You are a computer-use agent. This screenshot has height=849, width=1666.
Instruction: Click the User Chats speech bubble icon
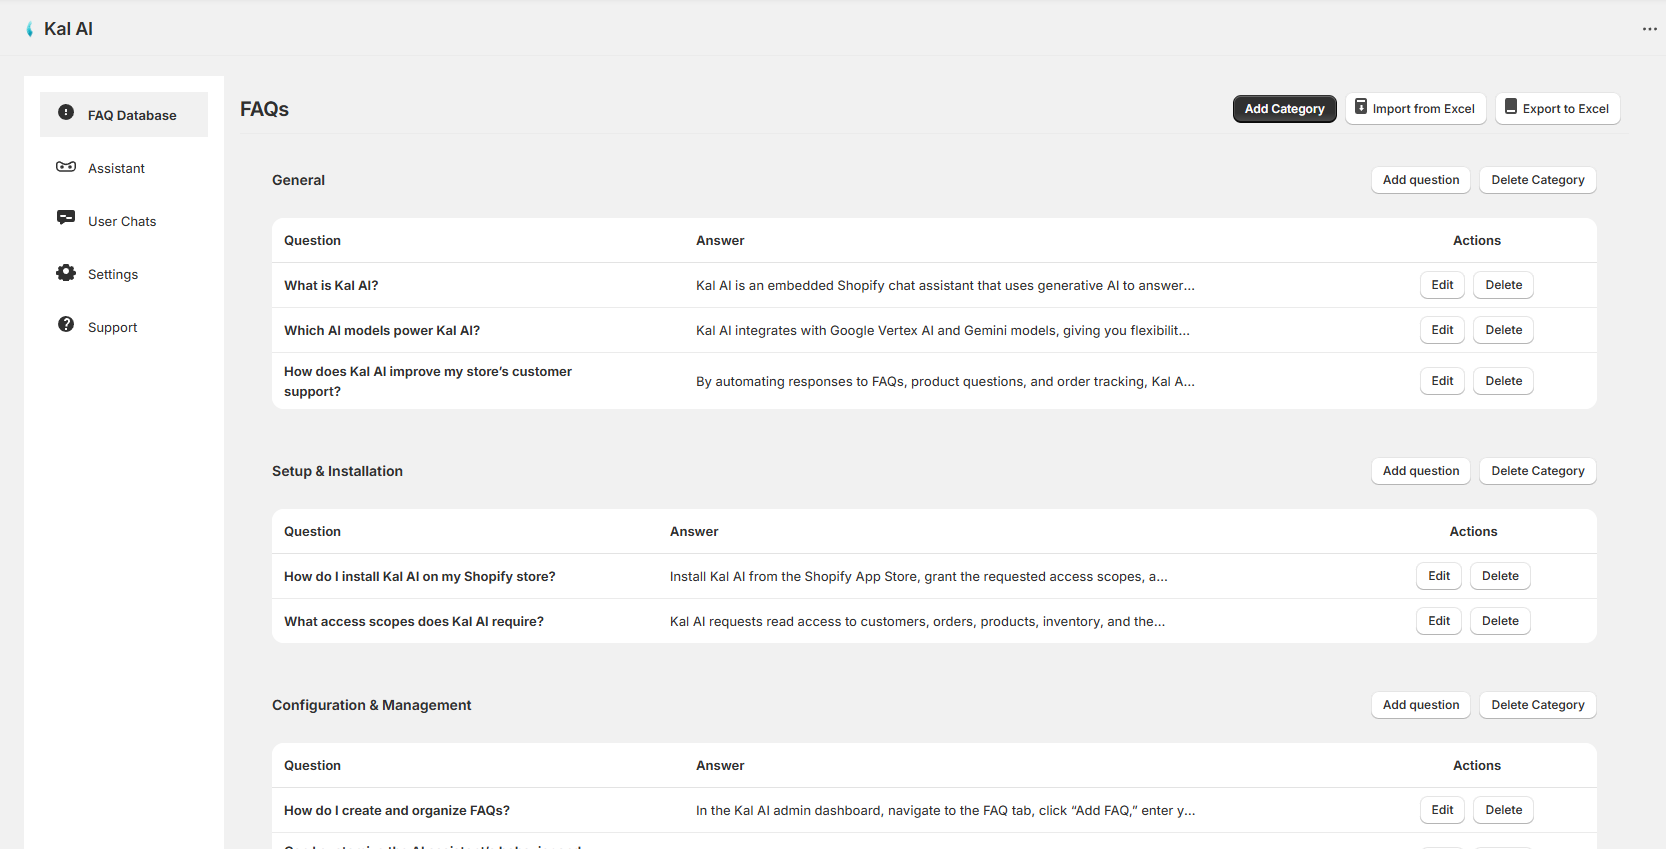click(66, 218)
